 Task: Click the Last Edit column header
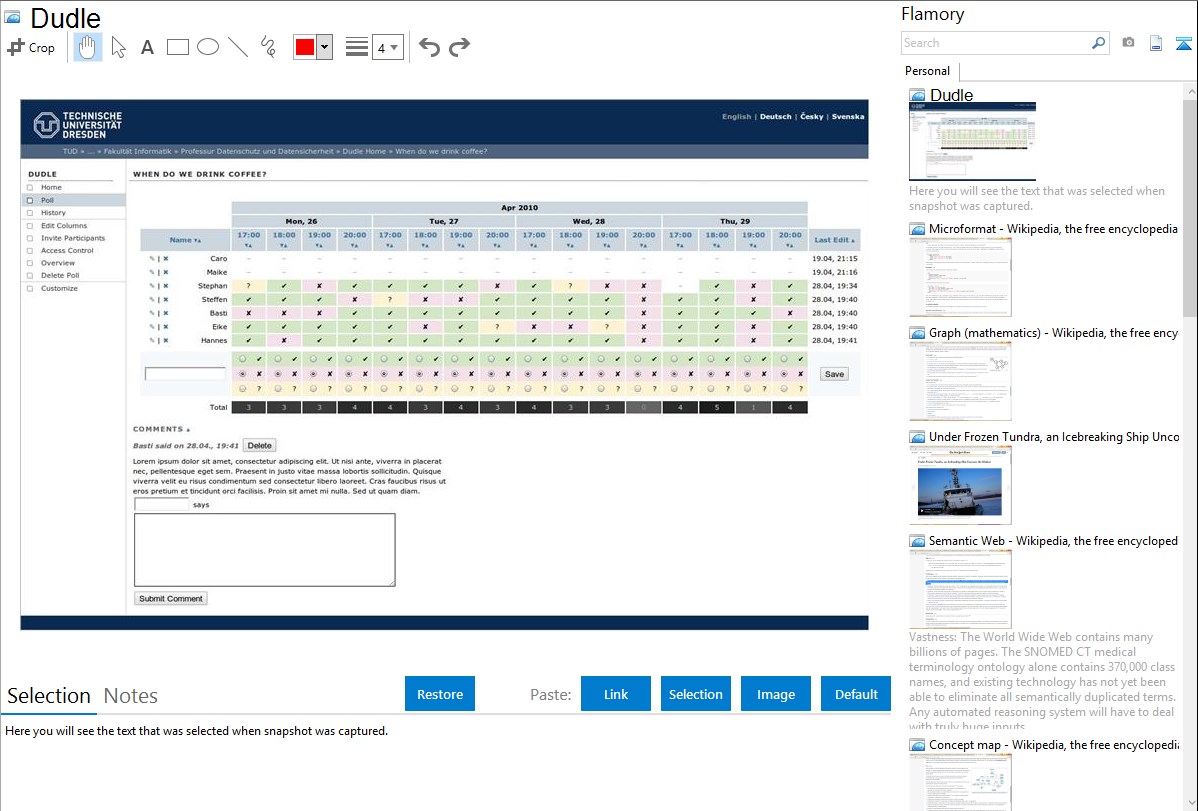click(x=834, y=240)
